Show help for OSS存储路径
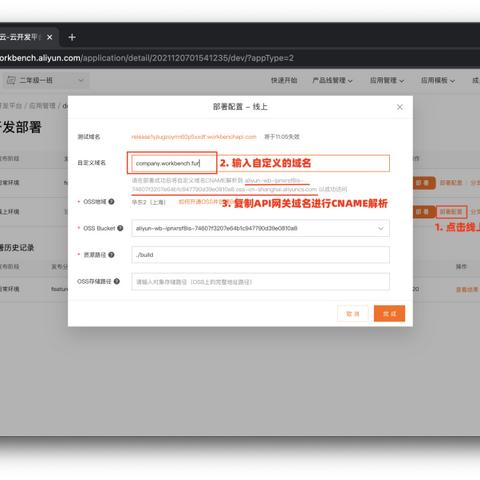Screen dimensions: 480x480 tap(117, 281)
